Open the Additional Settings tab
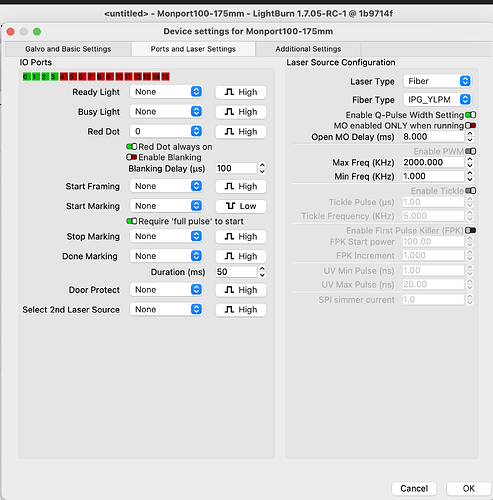 pyautogui.click(x=308, y=49)
